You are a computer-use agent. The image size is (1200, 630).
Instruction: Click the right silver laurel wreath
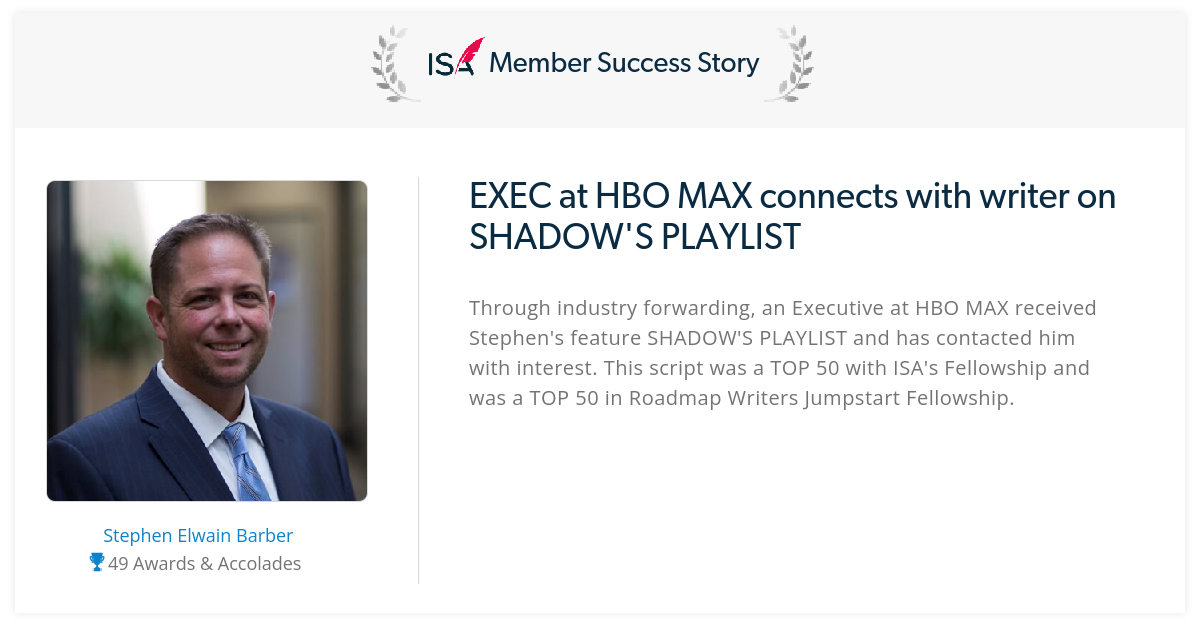[790, 64]
